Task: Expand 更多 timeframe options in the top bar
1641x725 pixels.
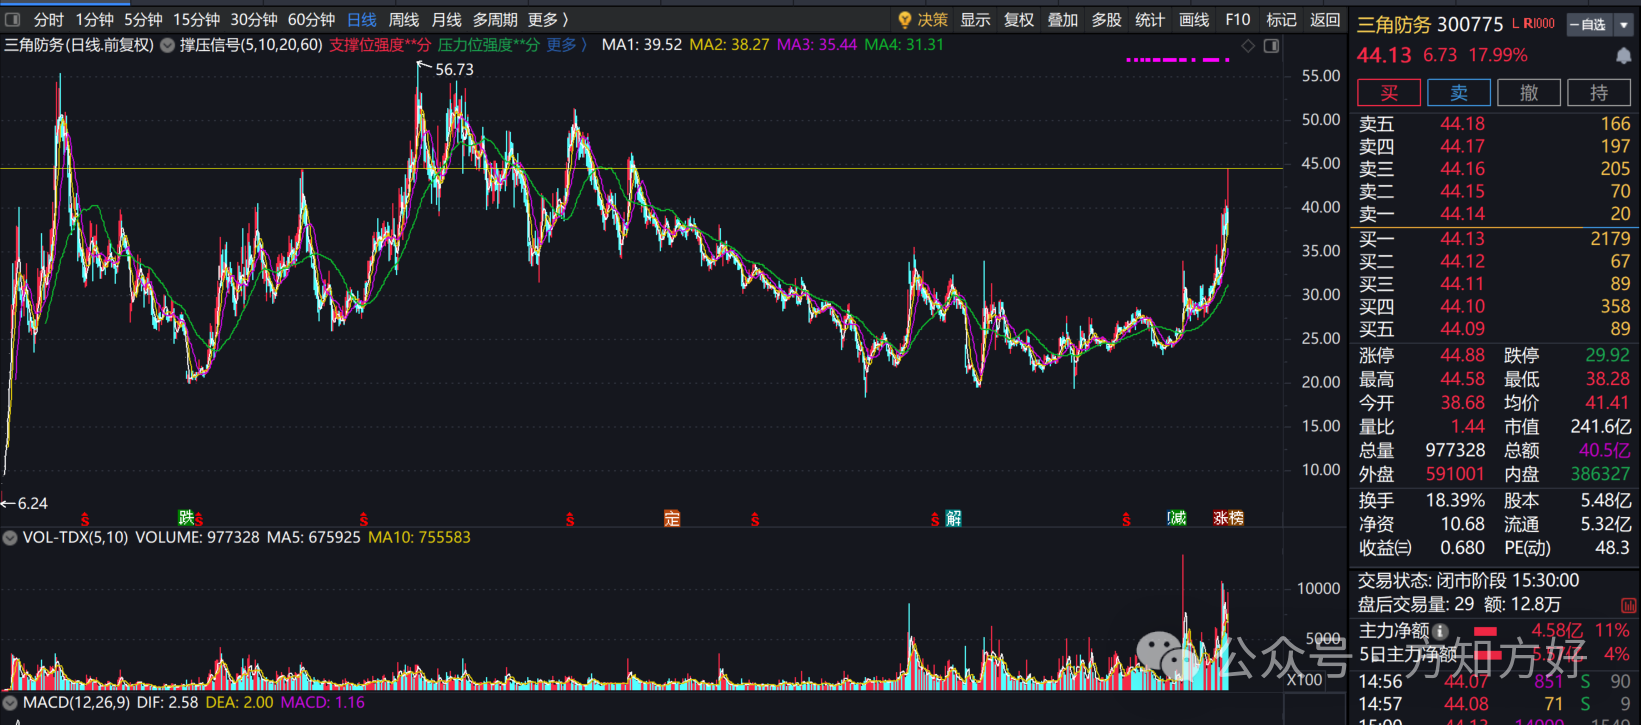Action: (x=548, y=19)
